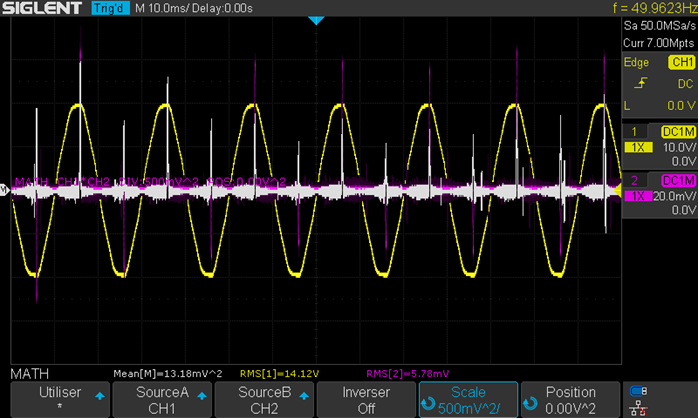The width and height of the screenshot is (699, 419).
Task: Click the SIGLENT logo
Action: [x=42, y=8]
